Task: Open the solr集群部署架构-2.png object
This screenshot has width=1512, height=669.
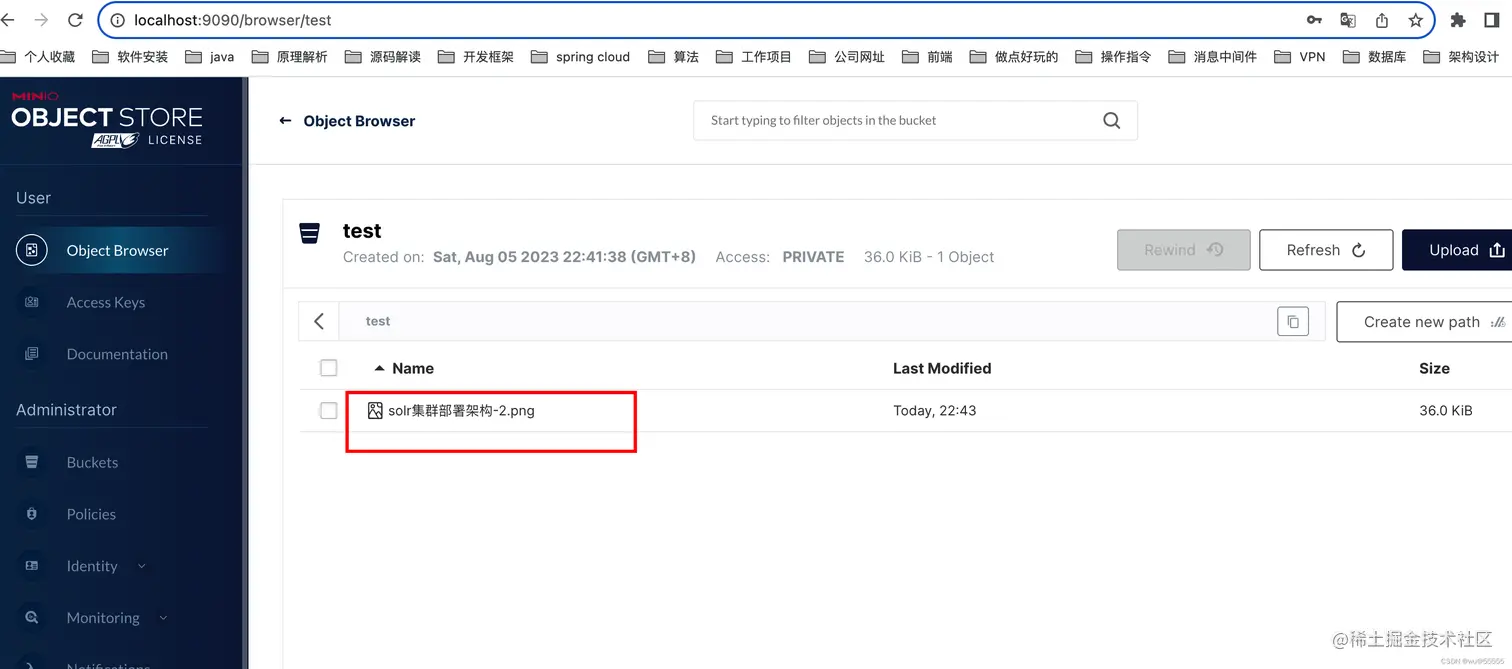Action: click(461, 411)
